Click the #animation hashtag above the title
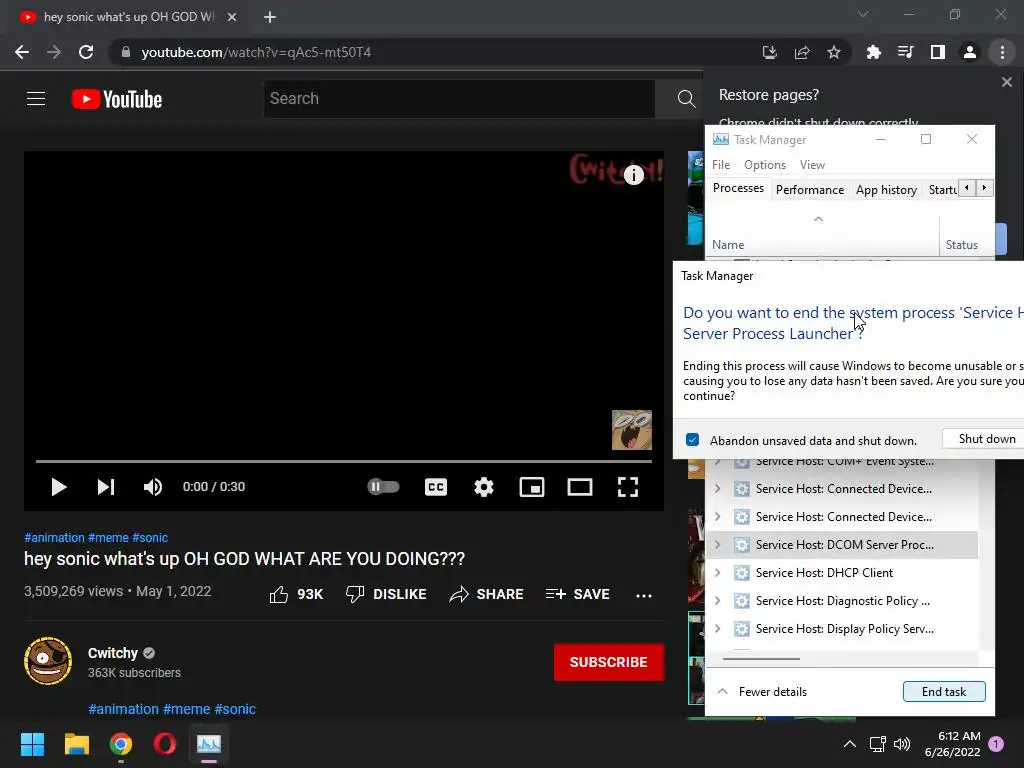 coord(54,537)
